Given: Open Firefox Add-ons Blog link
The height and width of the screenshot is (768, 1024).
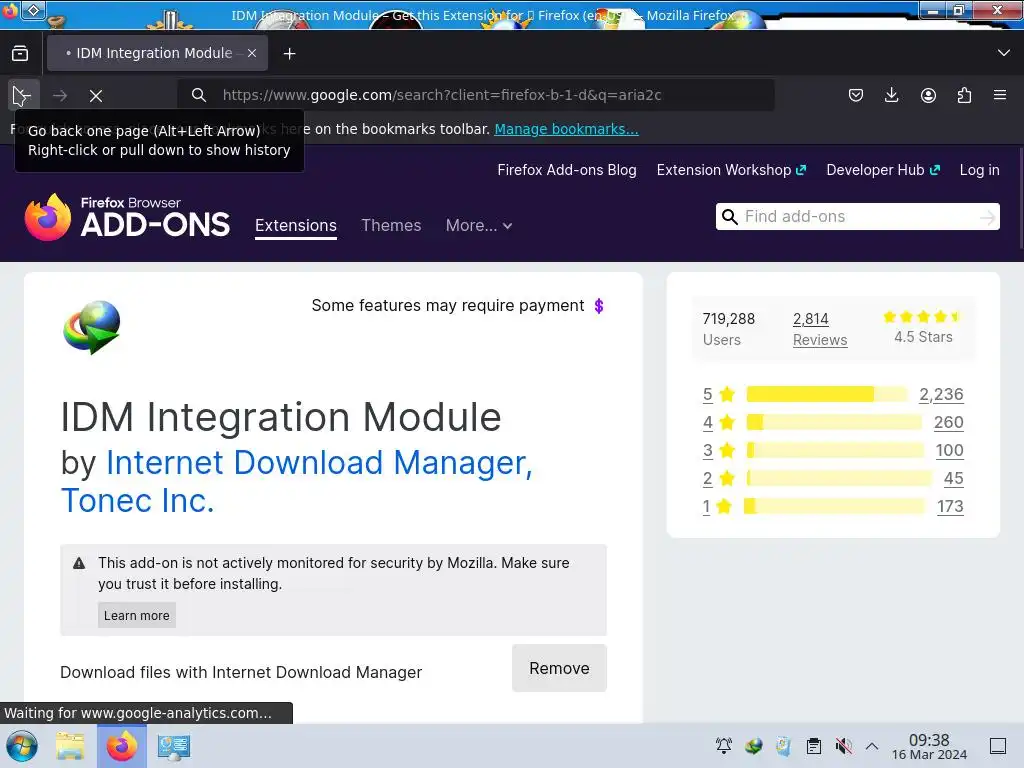Looking at the screenshot, I should (x=567, y=170).
